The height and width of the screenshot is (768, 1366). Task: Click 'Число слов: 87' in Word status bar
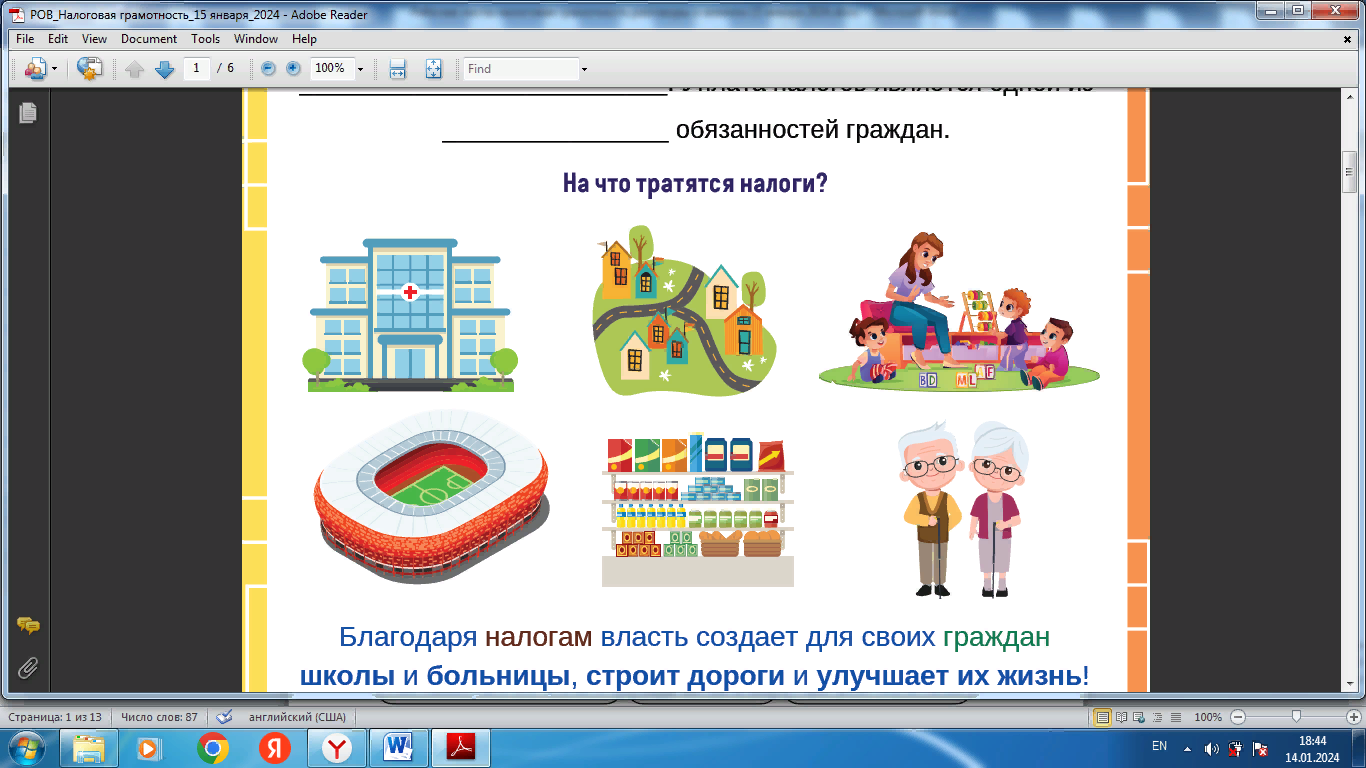pyautogui.click(x=159, y=717)
